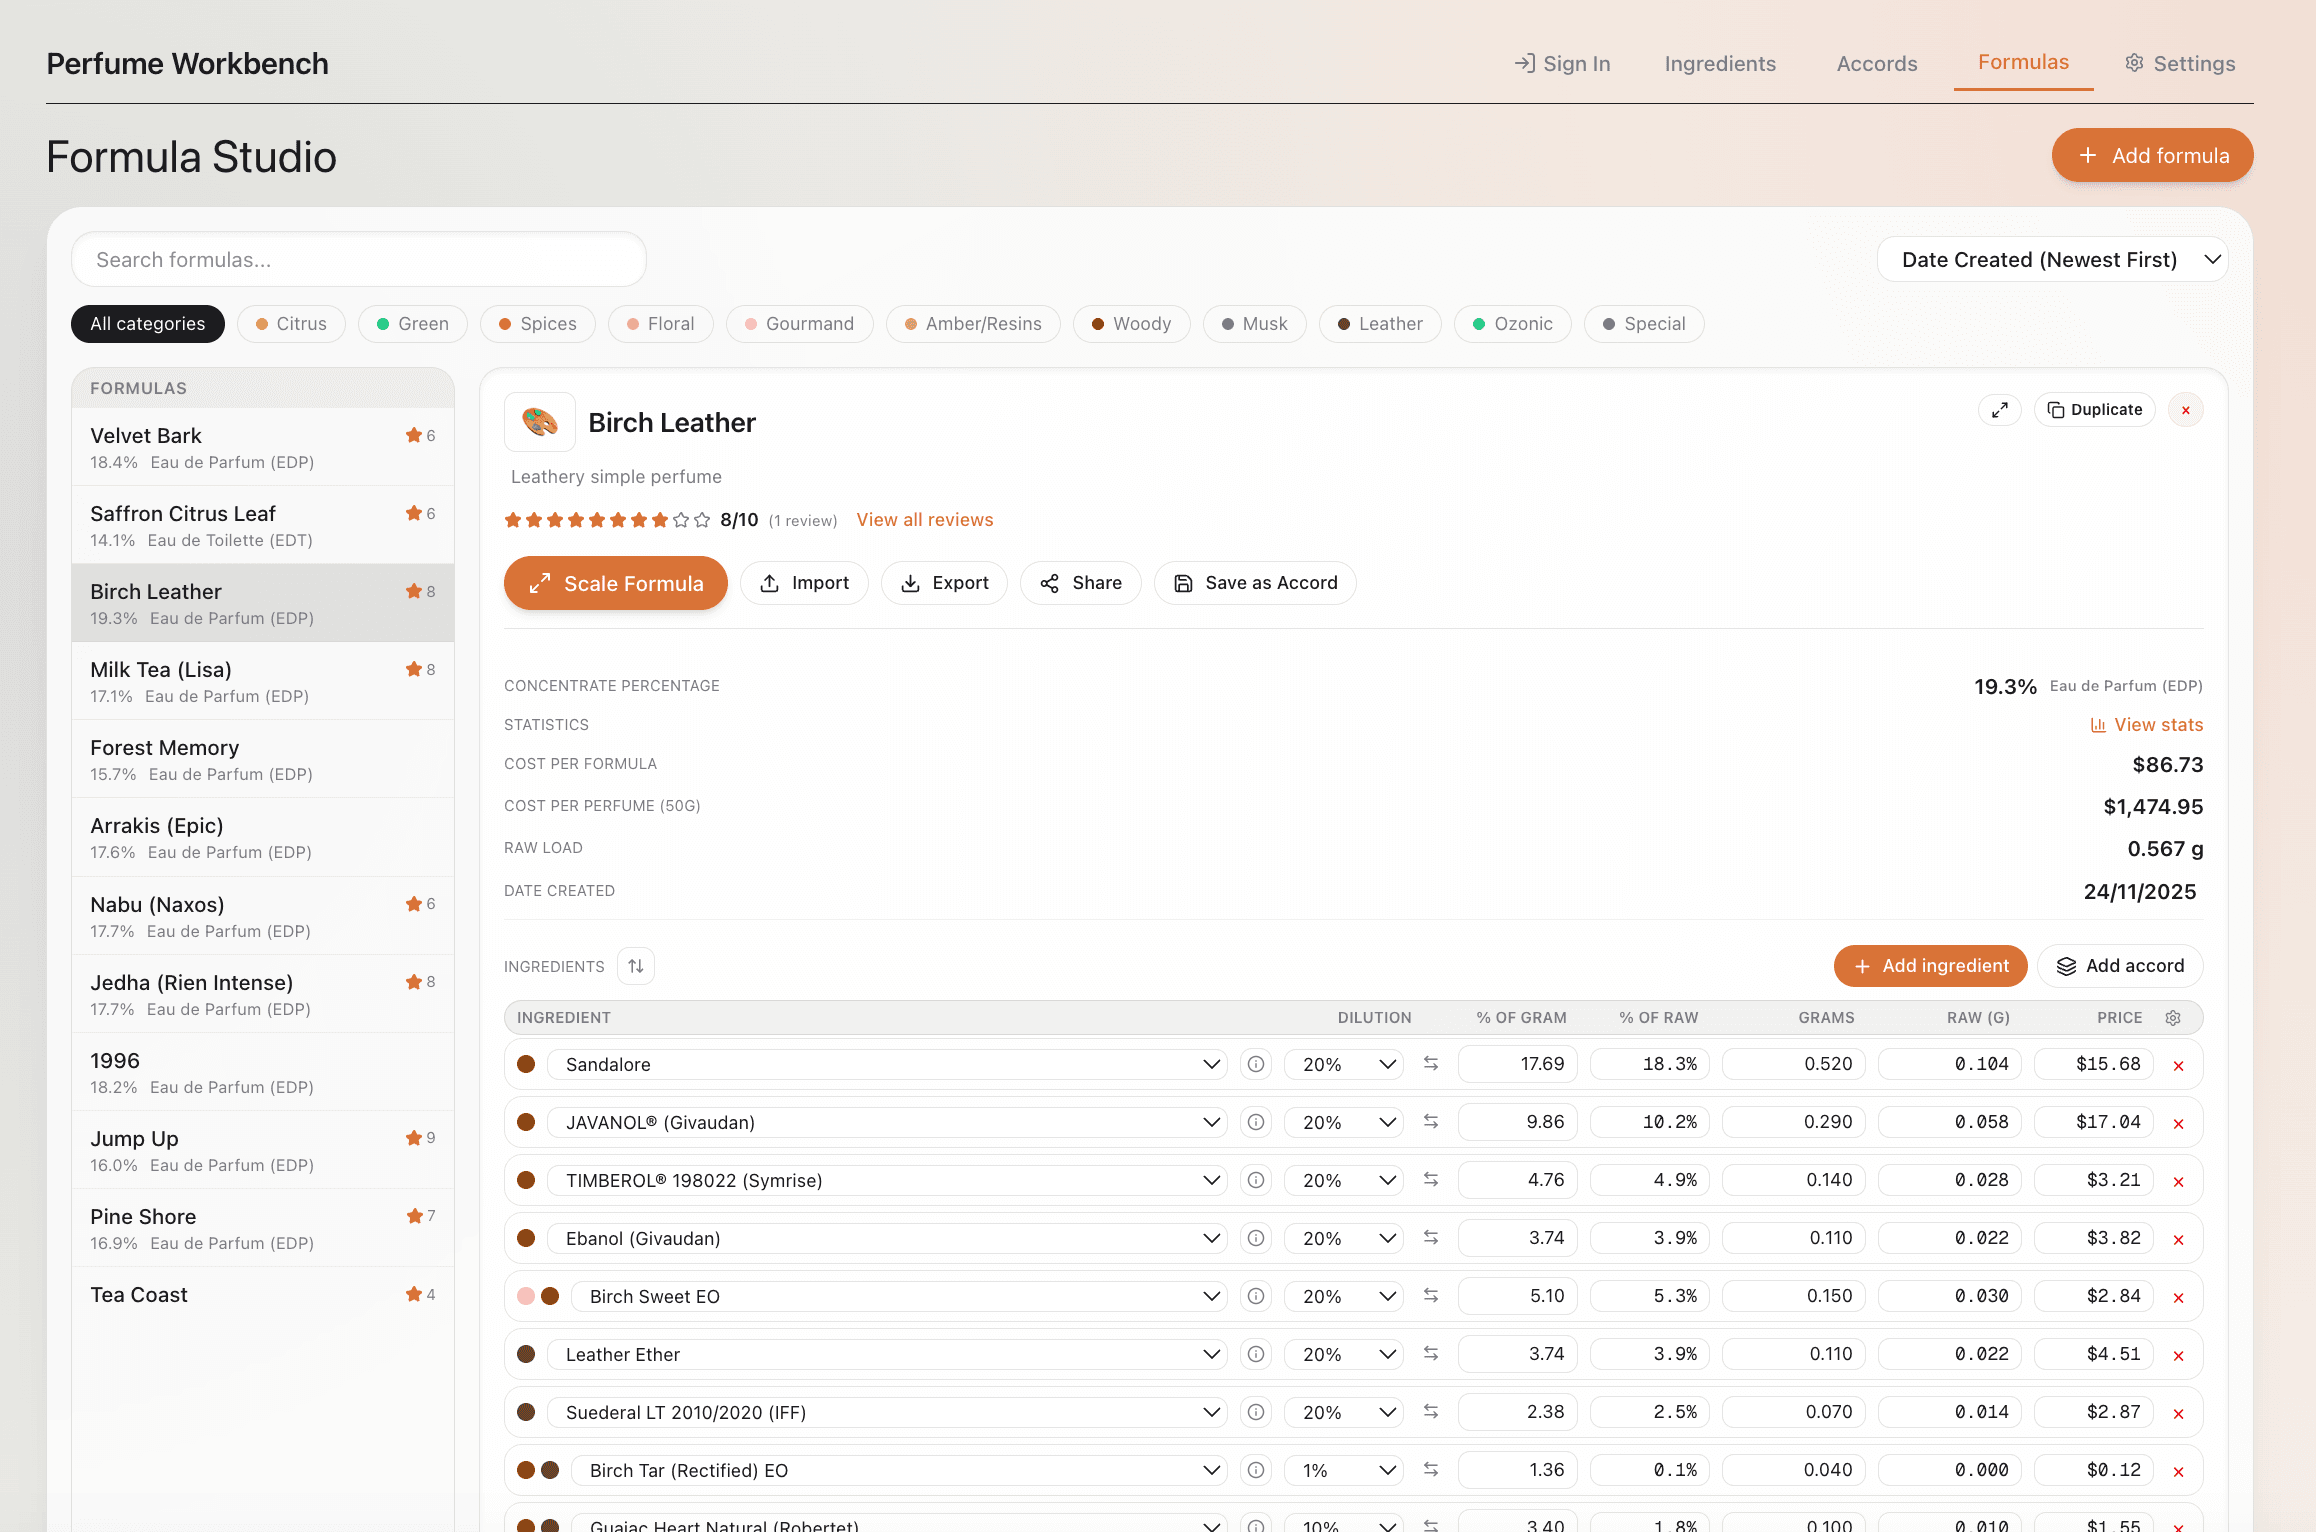The width and height of the screenshot is (2316, 1532).
Task: Click the Share icon for Birch Leather
Action: tap(1049, 583)
